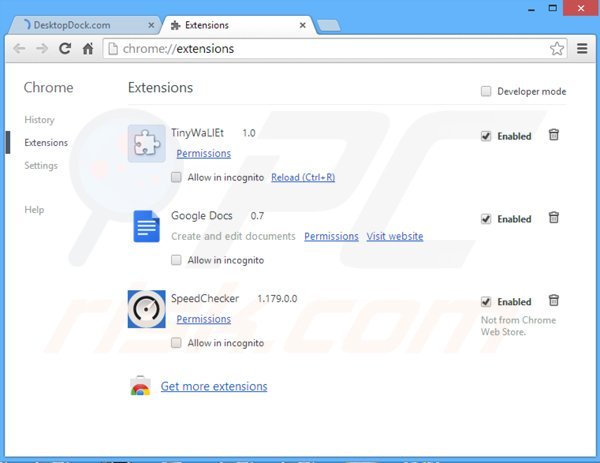This screenshot has width=600, height=463.
Task: Enable Developer mode checkbox
Action: click(486, 91)
